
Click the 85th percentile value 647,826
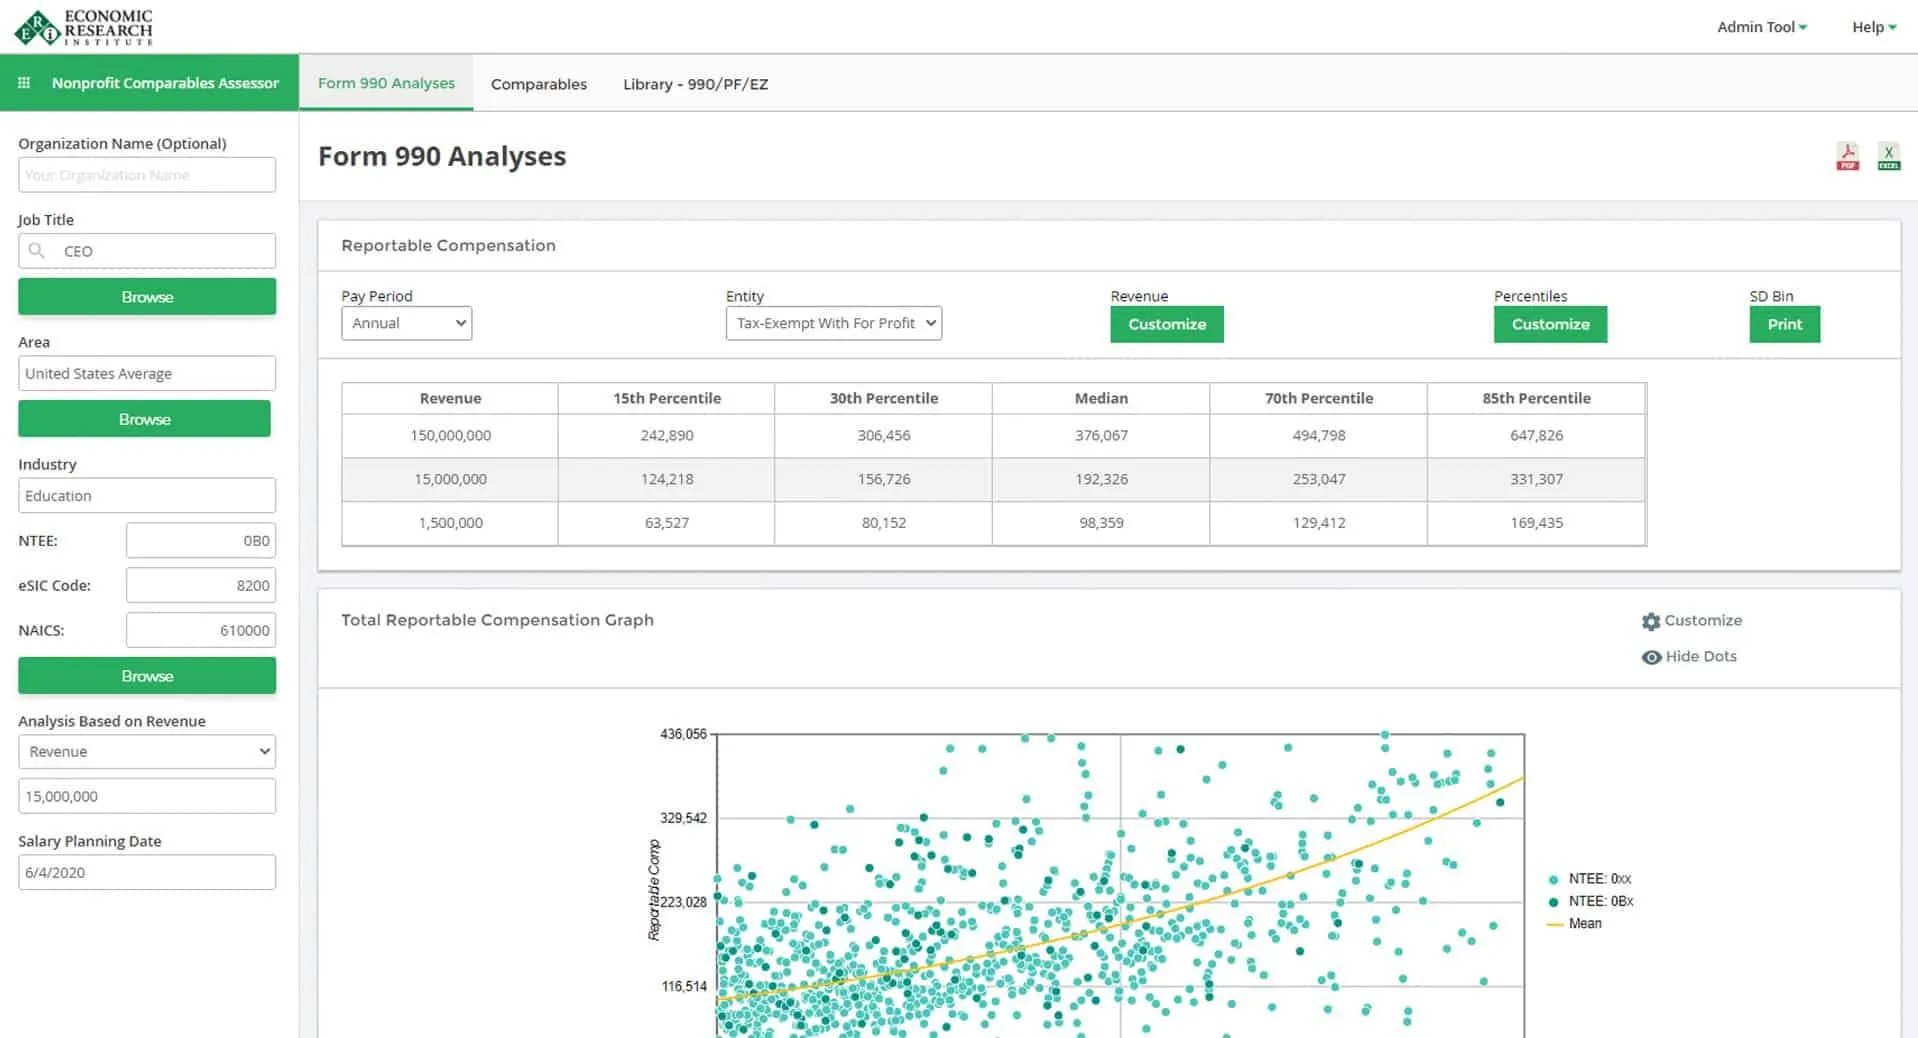pos(1536,436)
